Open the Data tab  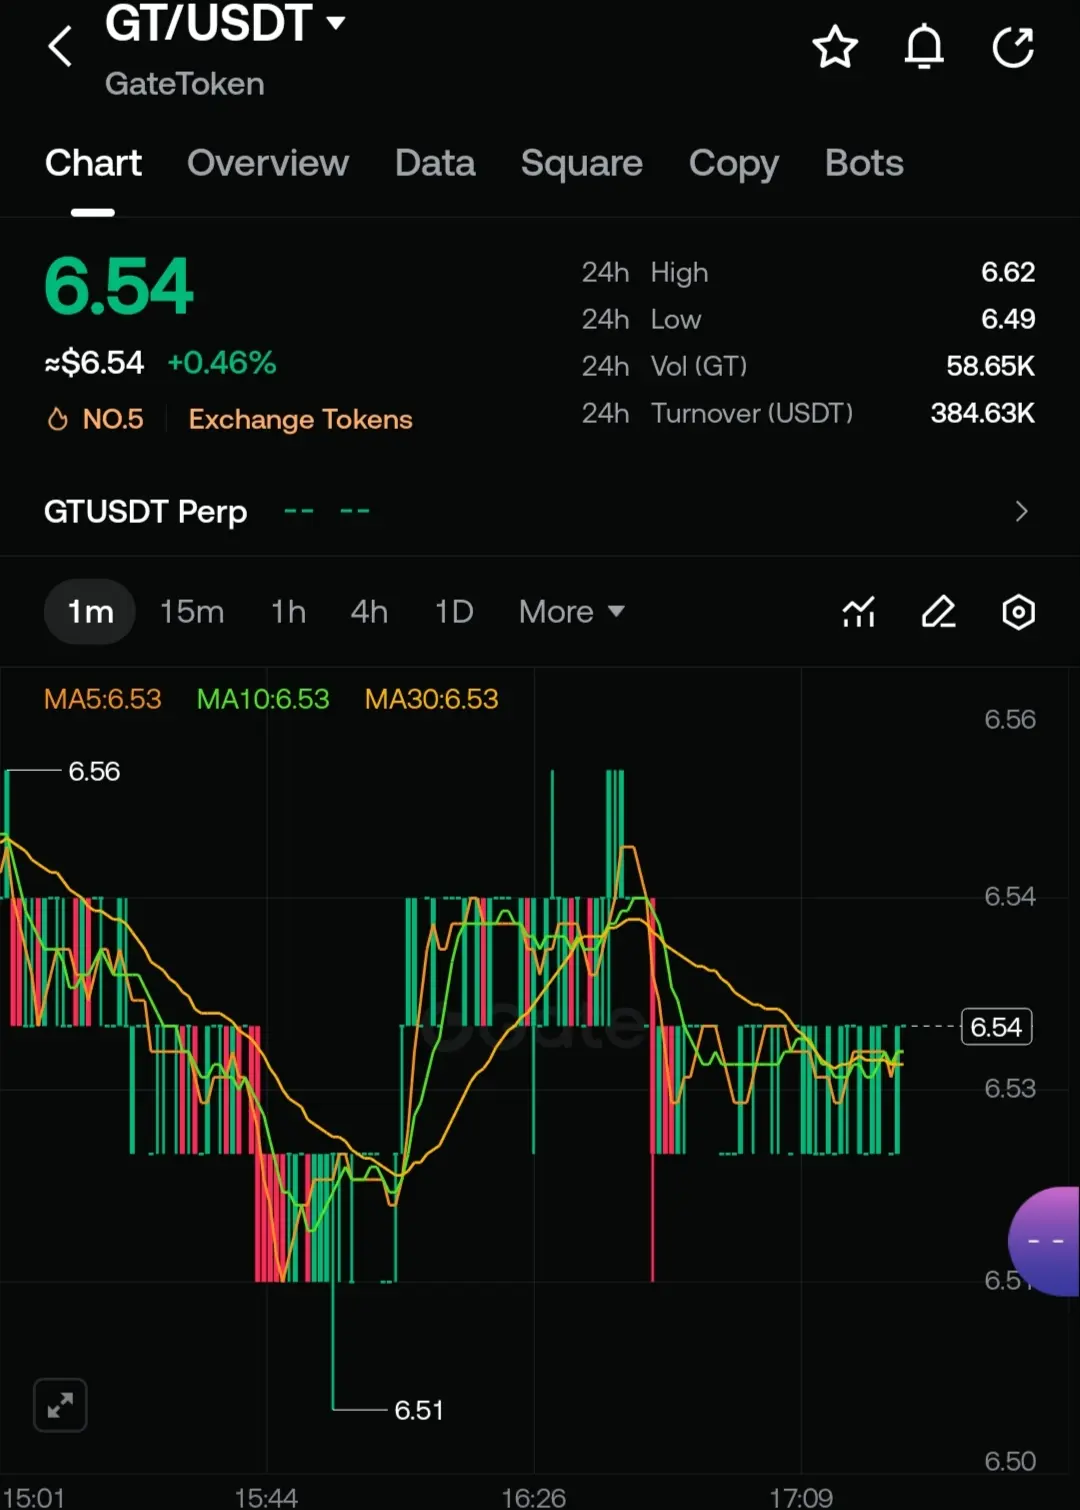[x=435, y=163]
